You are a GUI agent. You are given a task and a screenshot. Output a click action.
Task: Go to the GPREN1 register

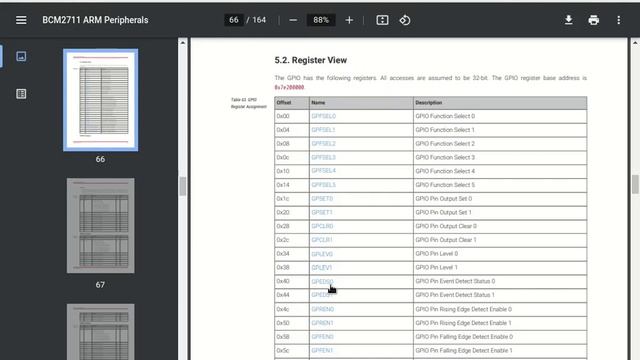click(x=322, y=323)
